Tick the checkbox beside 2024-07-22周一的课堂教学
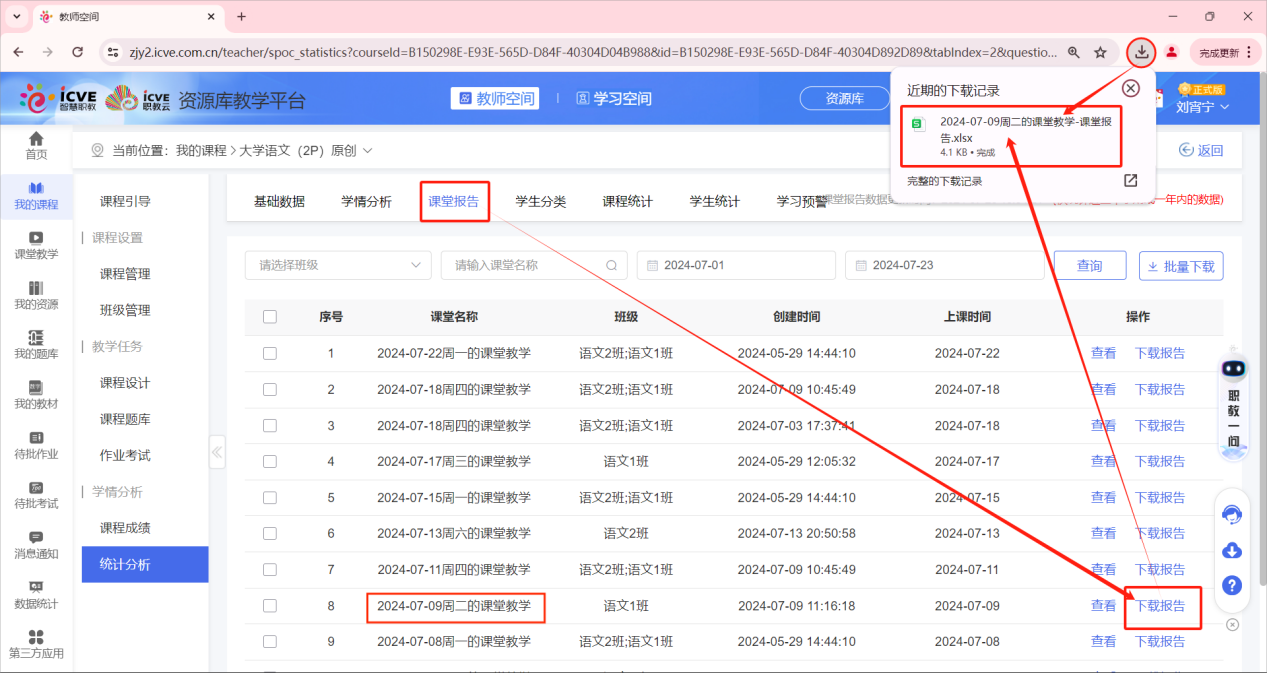Viewport: 1267px width, 673px height. [x=269, y=353]
